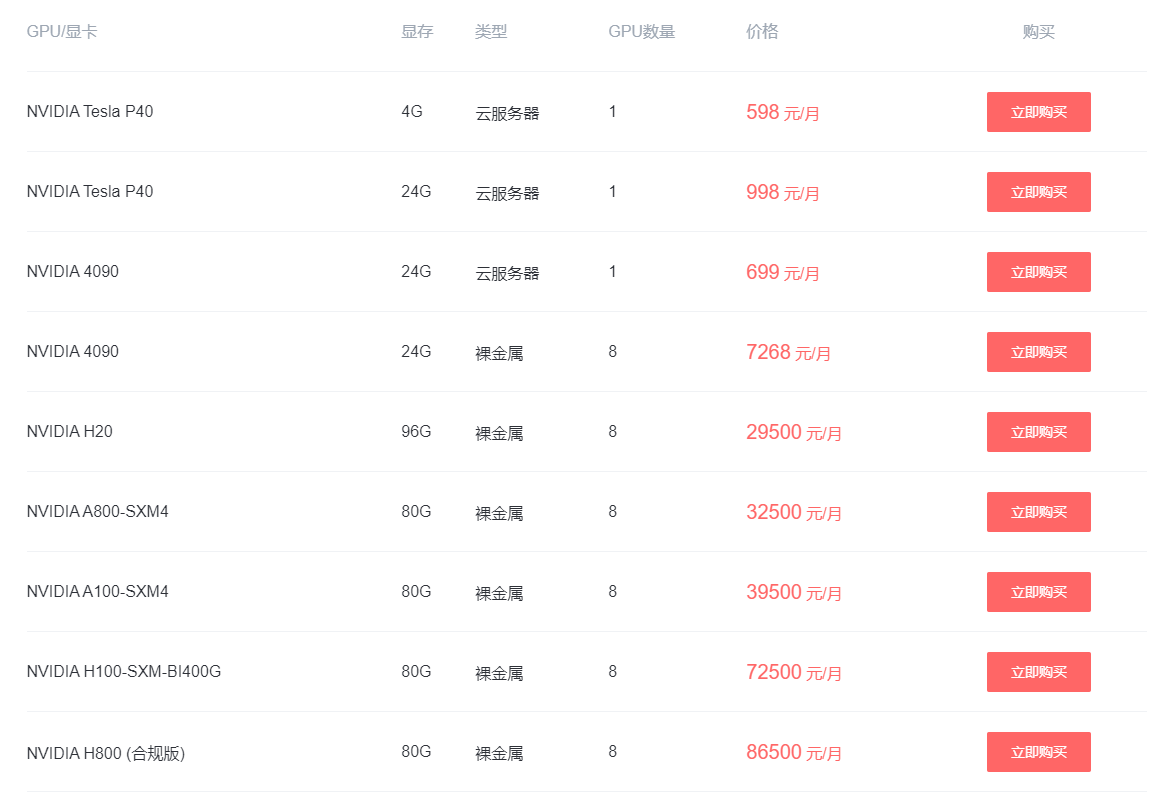The image size is (1160, 793).
Task: Click the 86500 元/月 price text
Action: pos(794,752)
